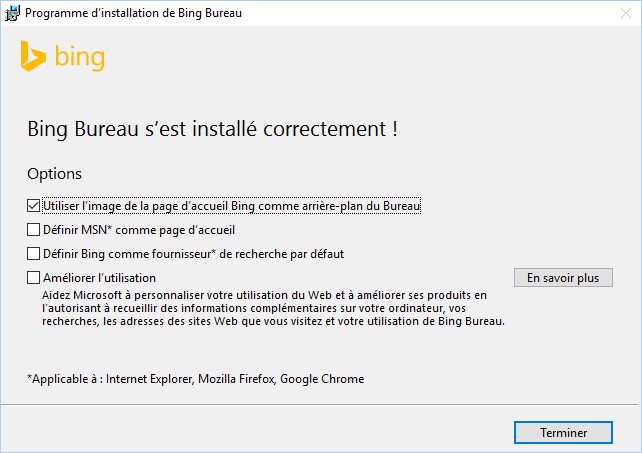The height and width of the screenshot is (453, 642).
Task: Click the 'Options' section label
Action: tap(55, 173)
